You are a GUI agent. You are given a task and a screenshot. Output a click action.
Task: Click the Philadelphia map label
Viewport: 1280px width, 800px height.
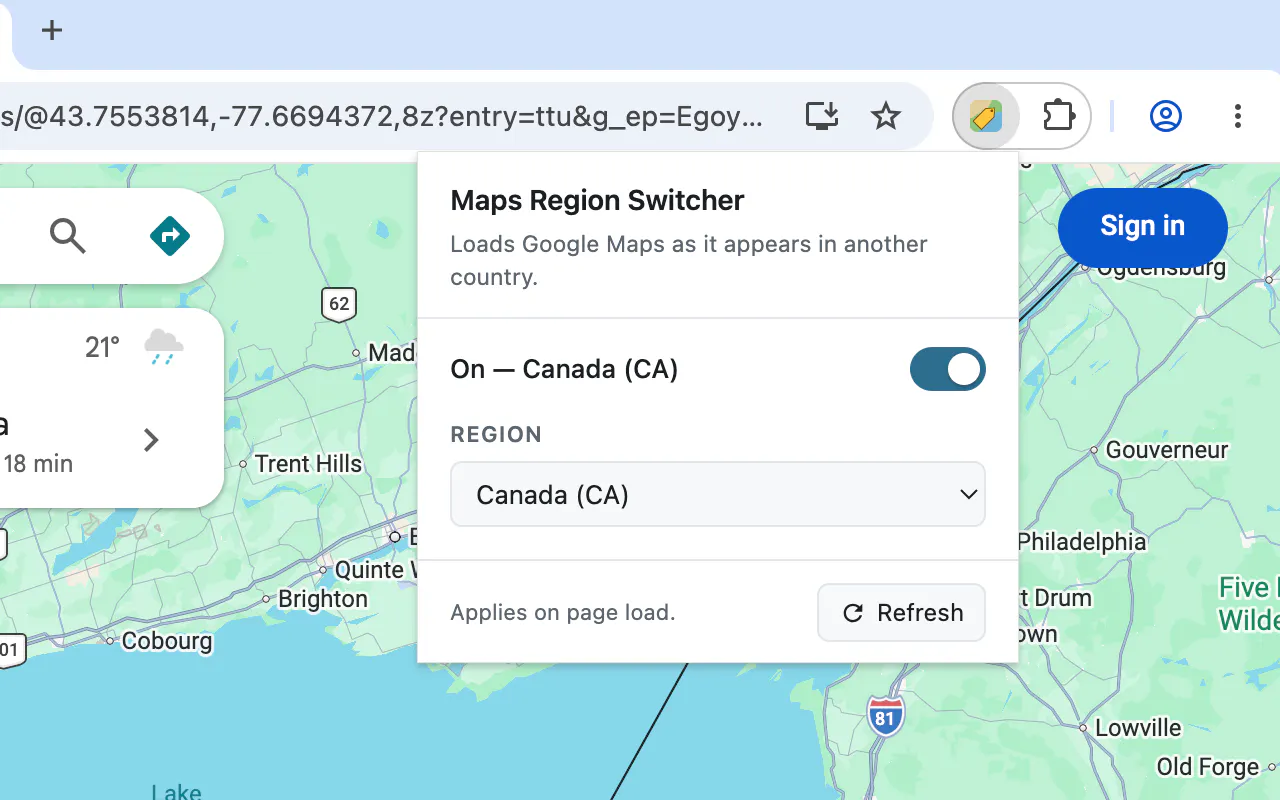click(x=1082, y=542)
